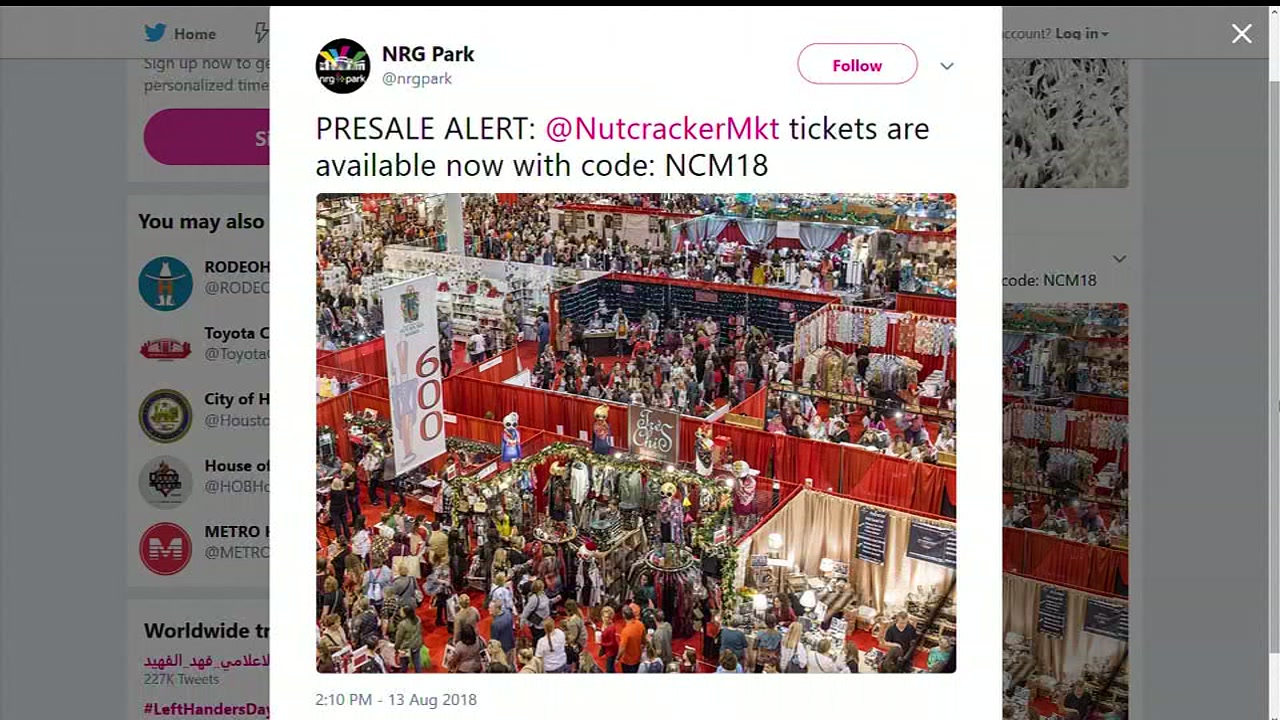Follow the NRG Park account
The width and height of the screenshot is (1280, 720).
point(857,65)
